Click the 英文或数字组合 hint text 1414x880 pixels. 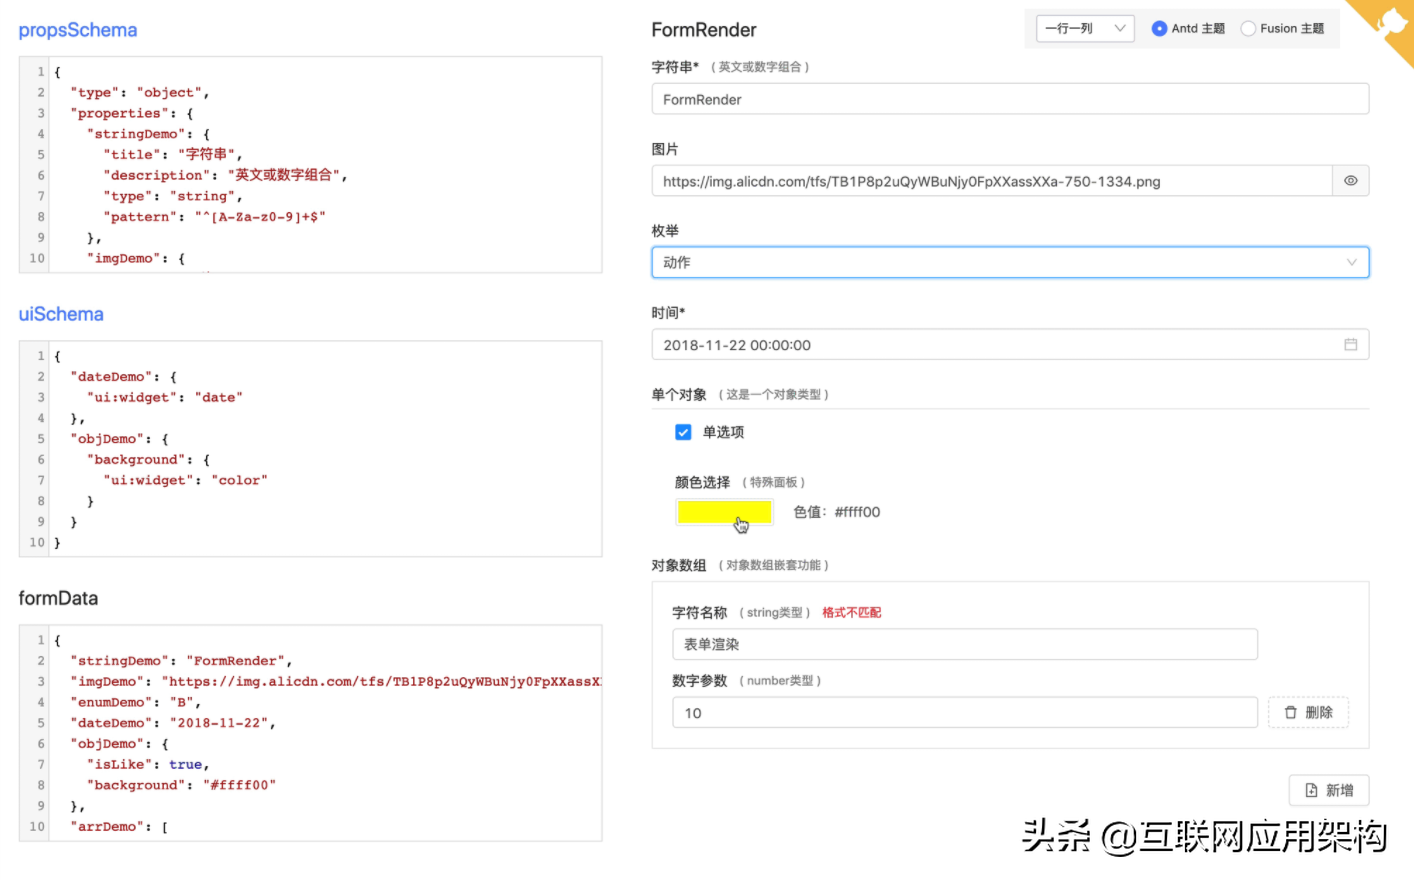[x=760, y=67]
